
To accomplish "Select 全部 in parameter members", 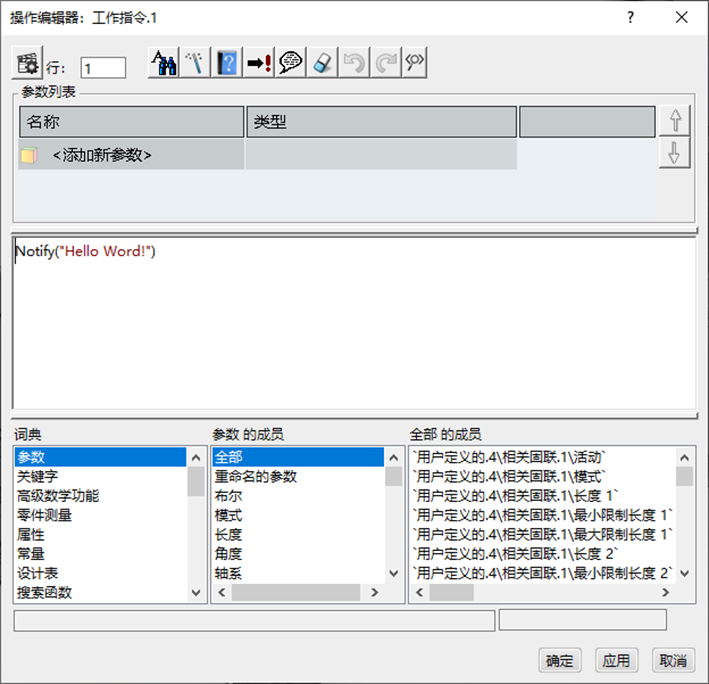I will (298, 457).
